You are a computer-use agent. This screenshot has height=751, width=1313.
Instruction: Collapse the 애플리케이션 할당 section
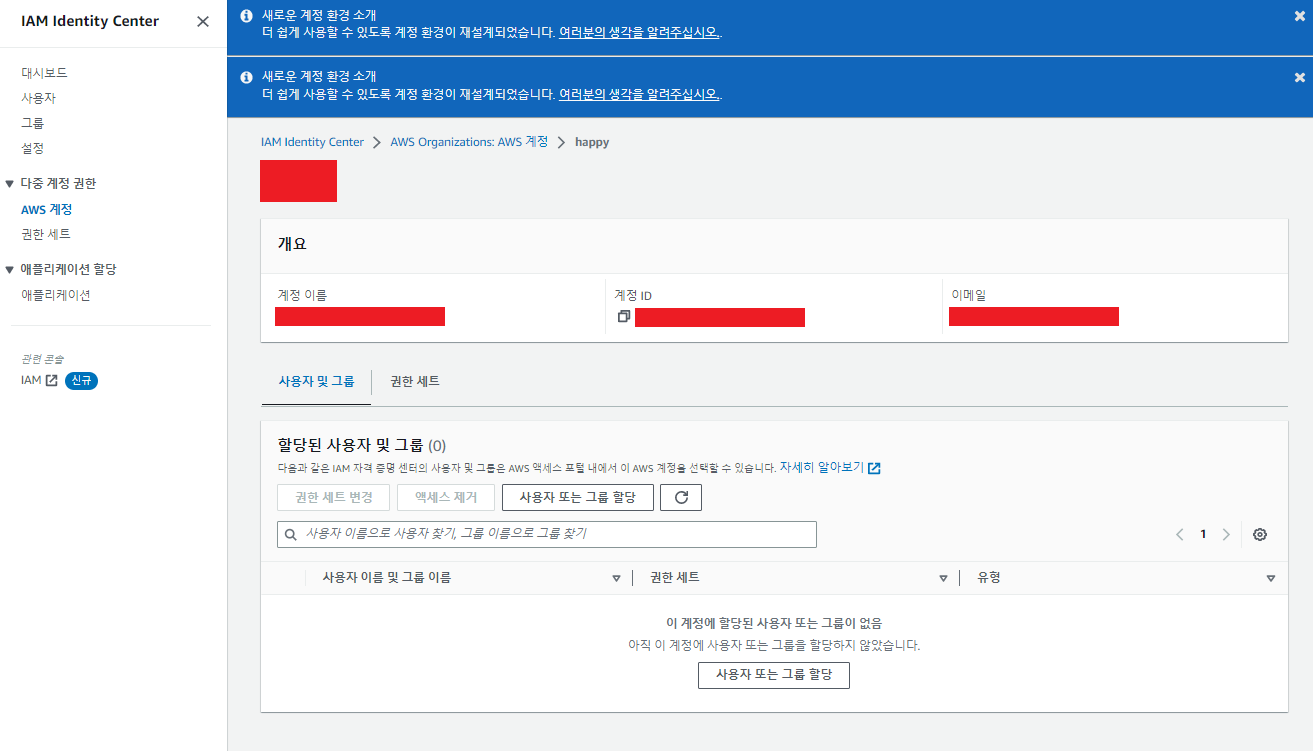pyautogui.click(x=10, y=270)
